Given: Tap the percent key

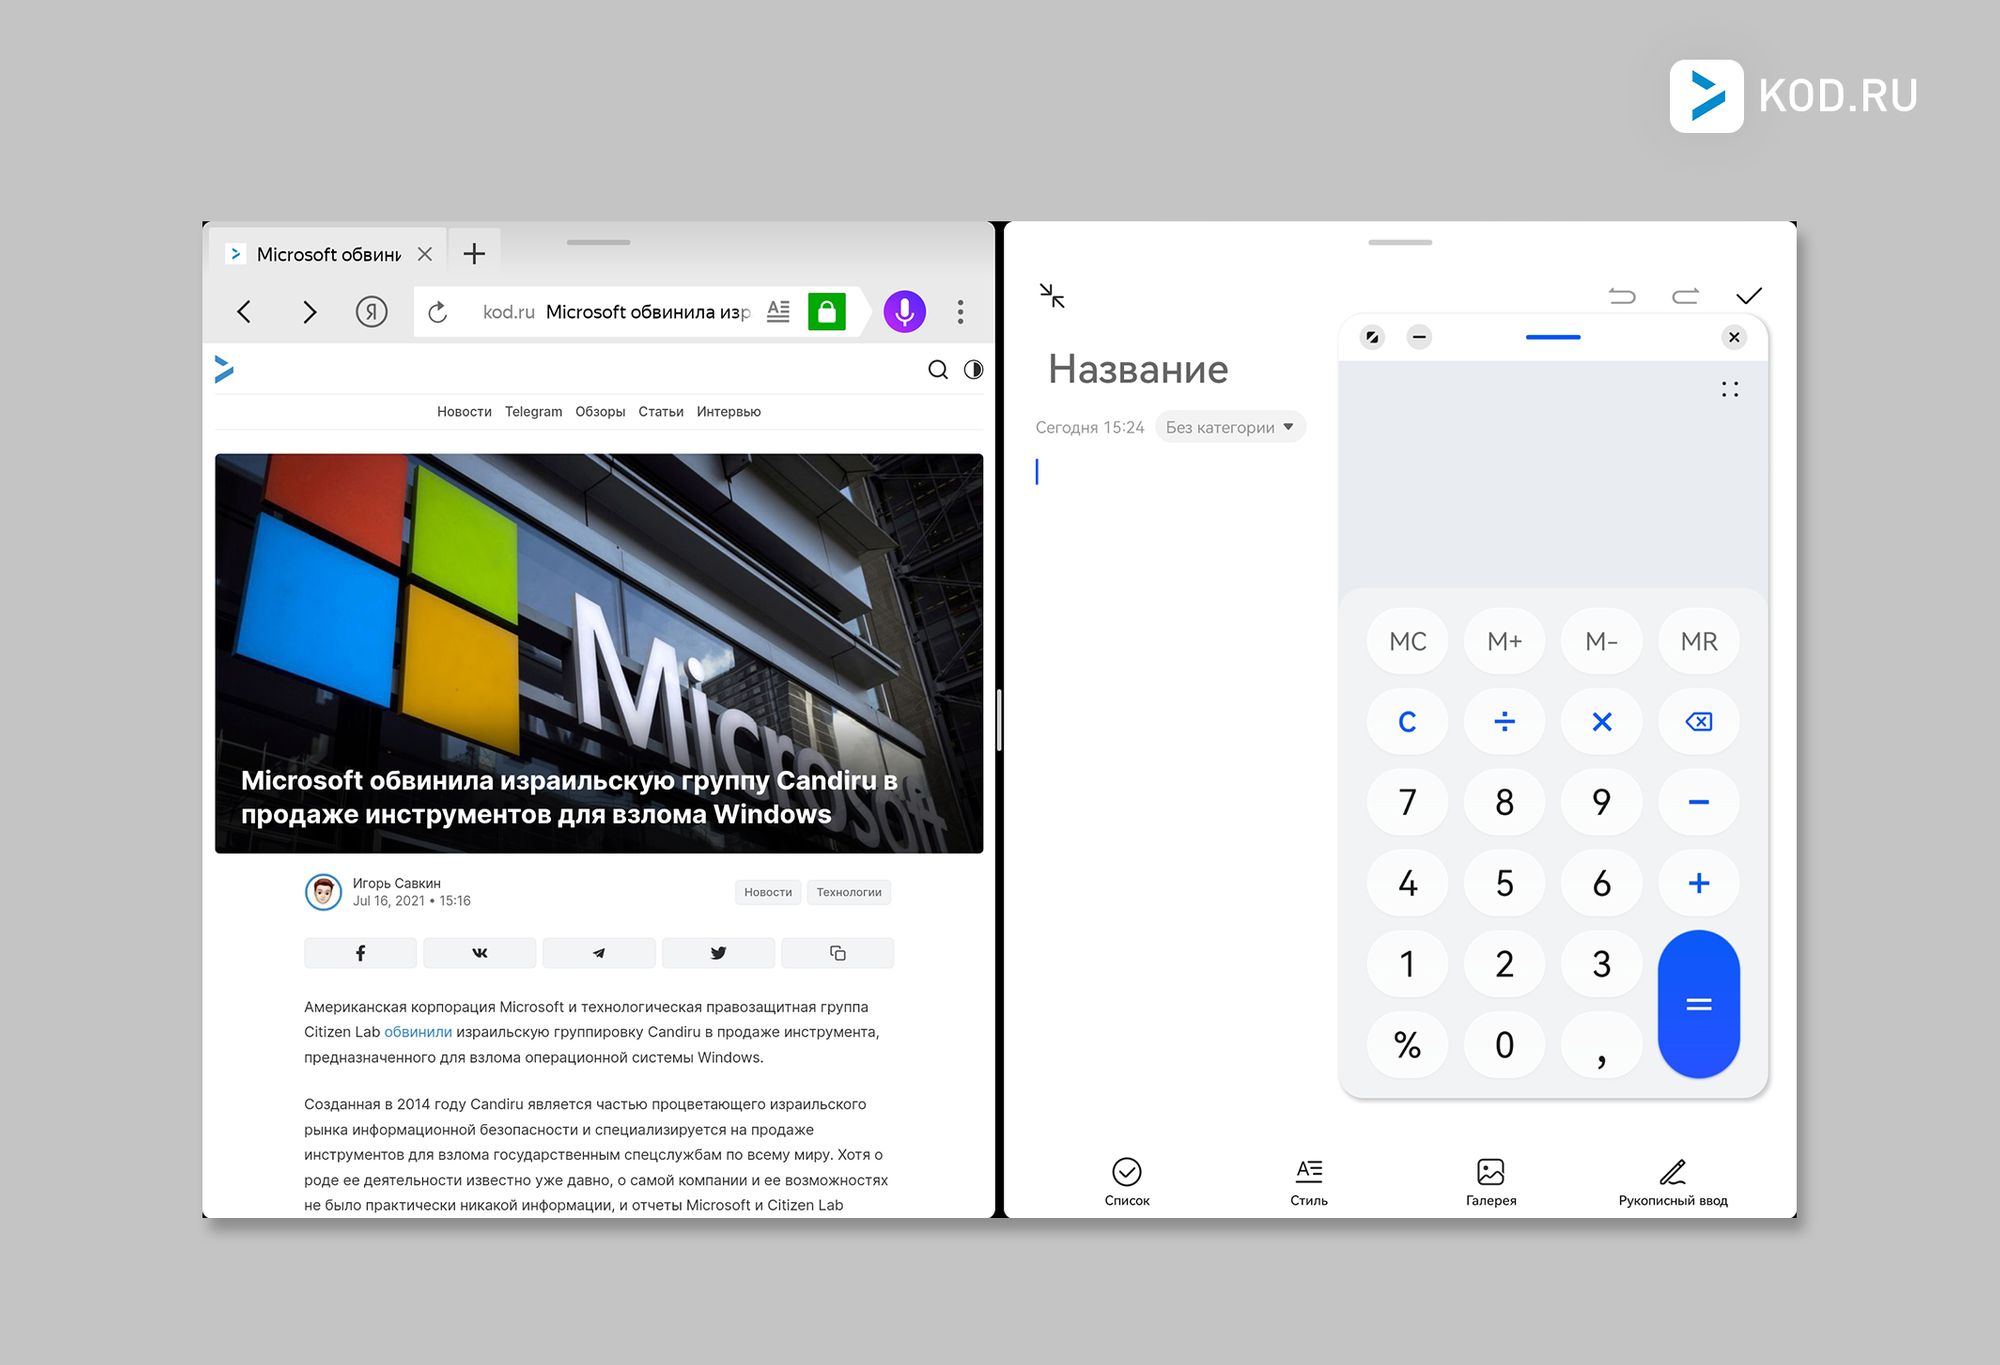Looking at the screenshot, I should (x=1407, y=1045).
